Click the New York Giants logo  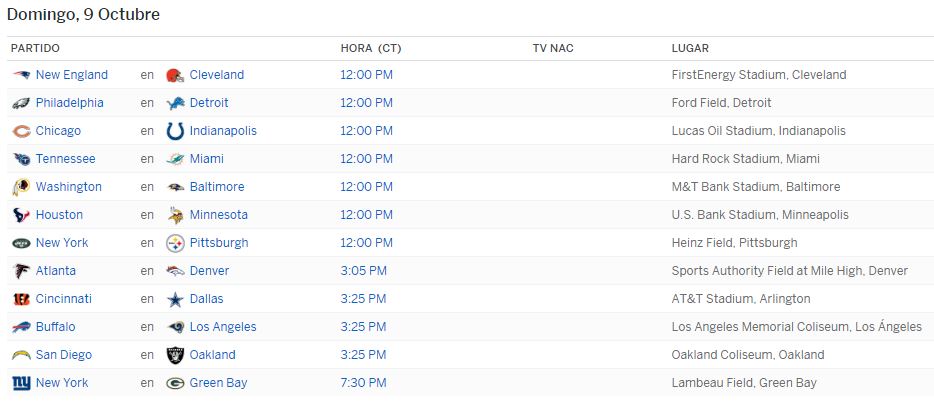point(21,383)
